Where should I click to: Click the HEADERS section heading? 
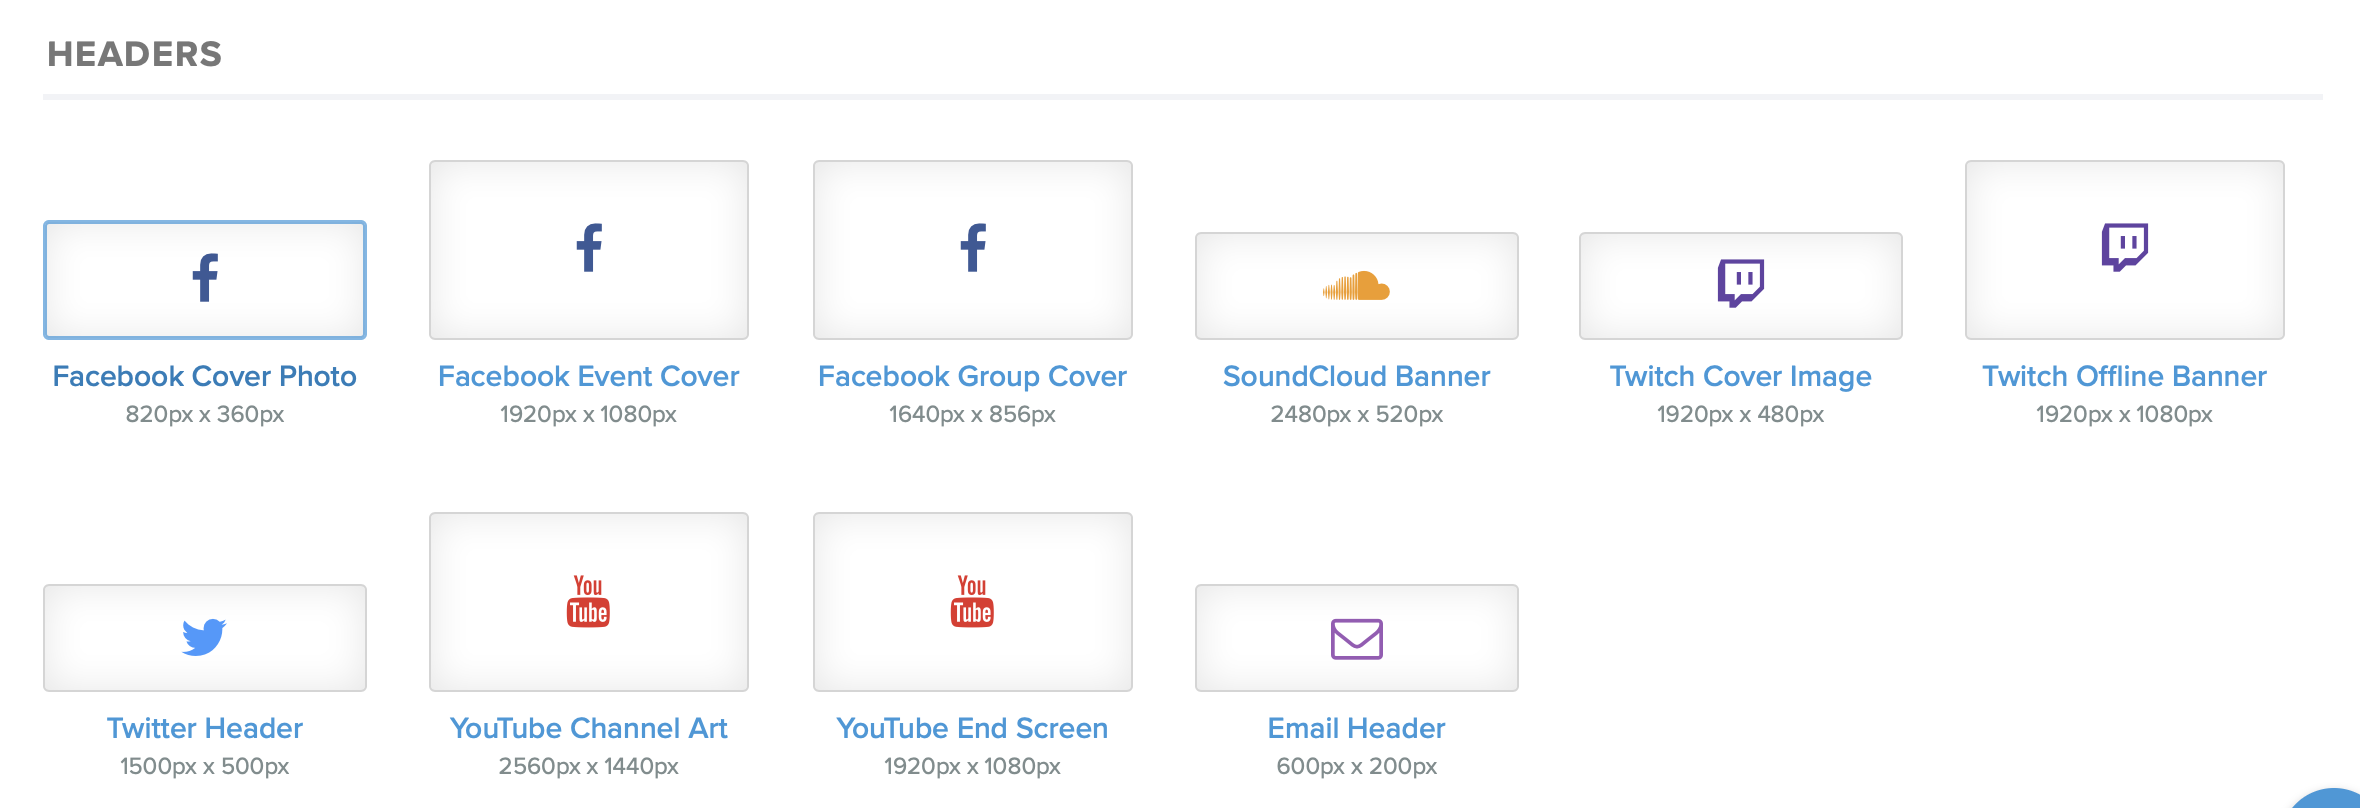coord(135,54)
